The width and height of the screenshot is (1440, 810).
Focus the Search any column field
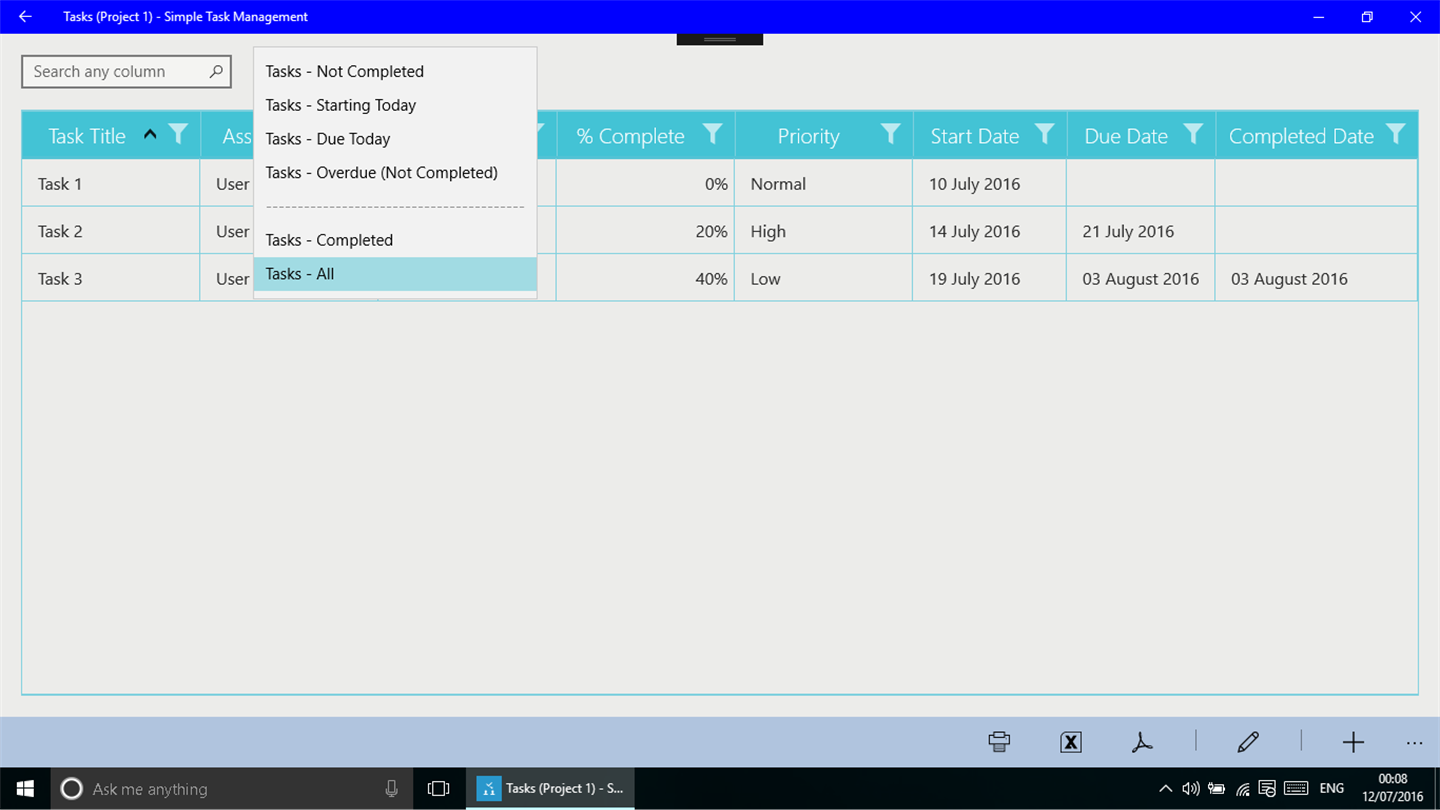[126, 72]
